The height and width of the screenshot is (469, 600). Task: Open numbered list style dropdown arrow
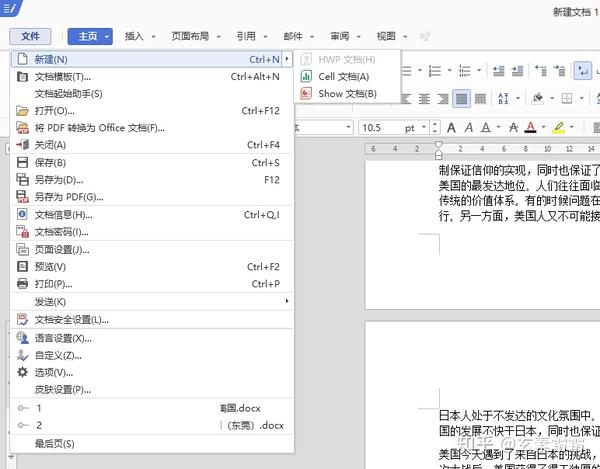coord(450,70)
